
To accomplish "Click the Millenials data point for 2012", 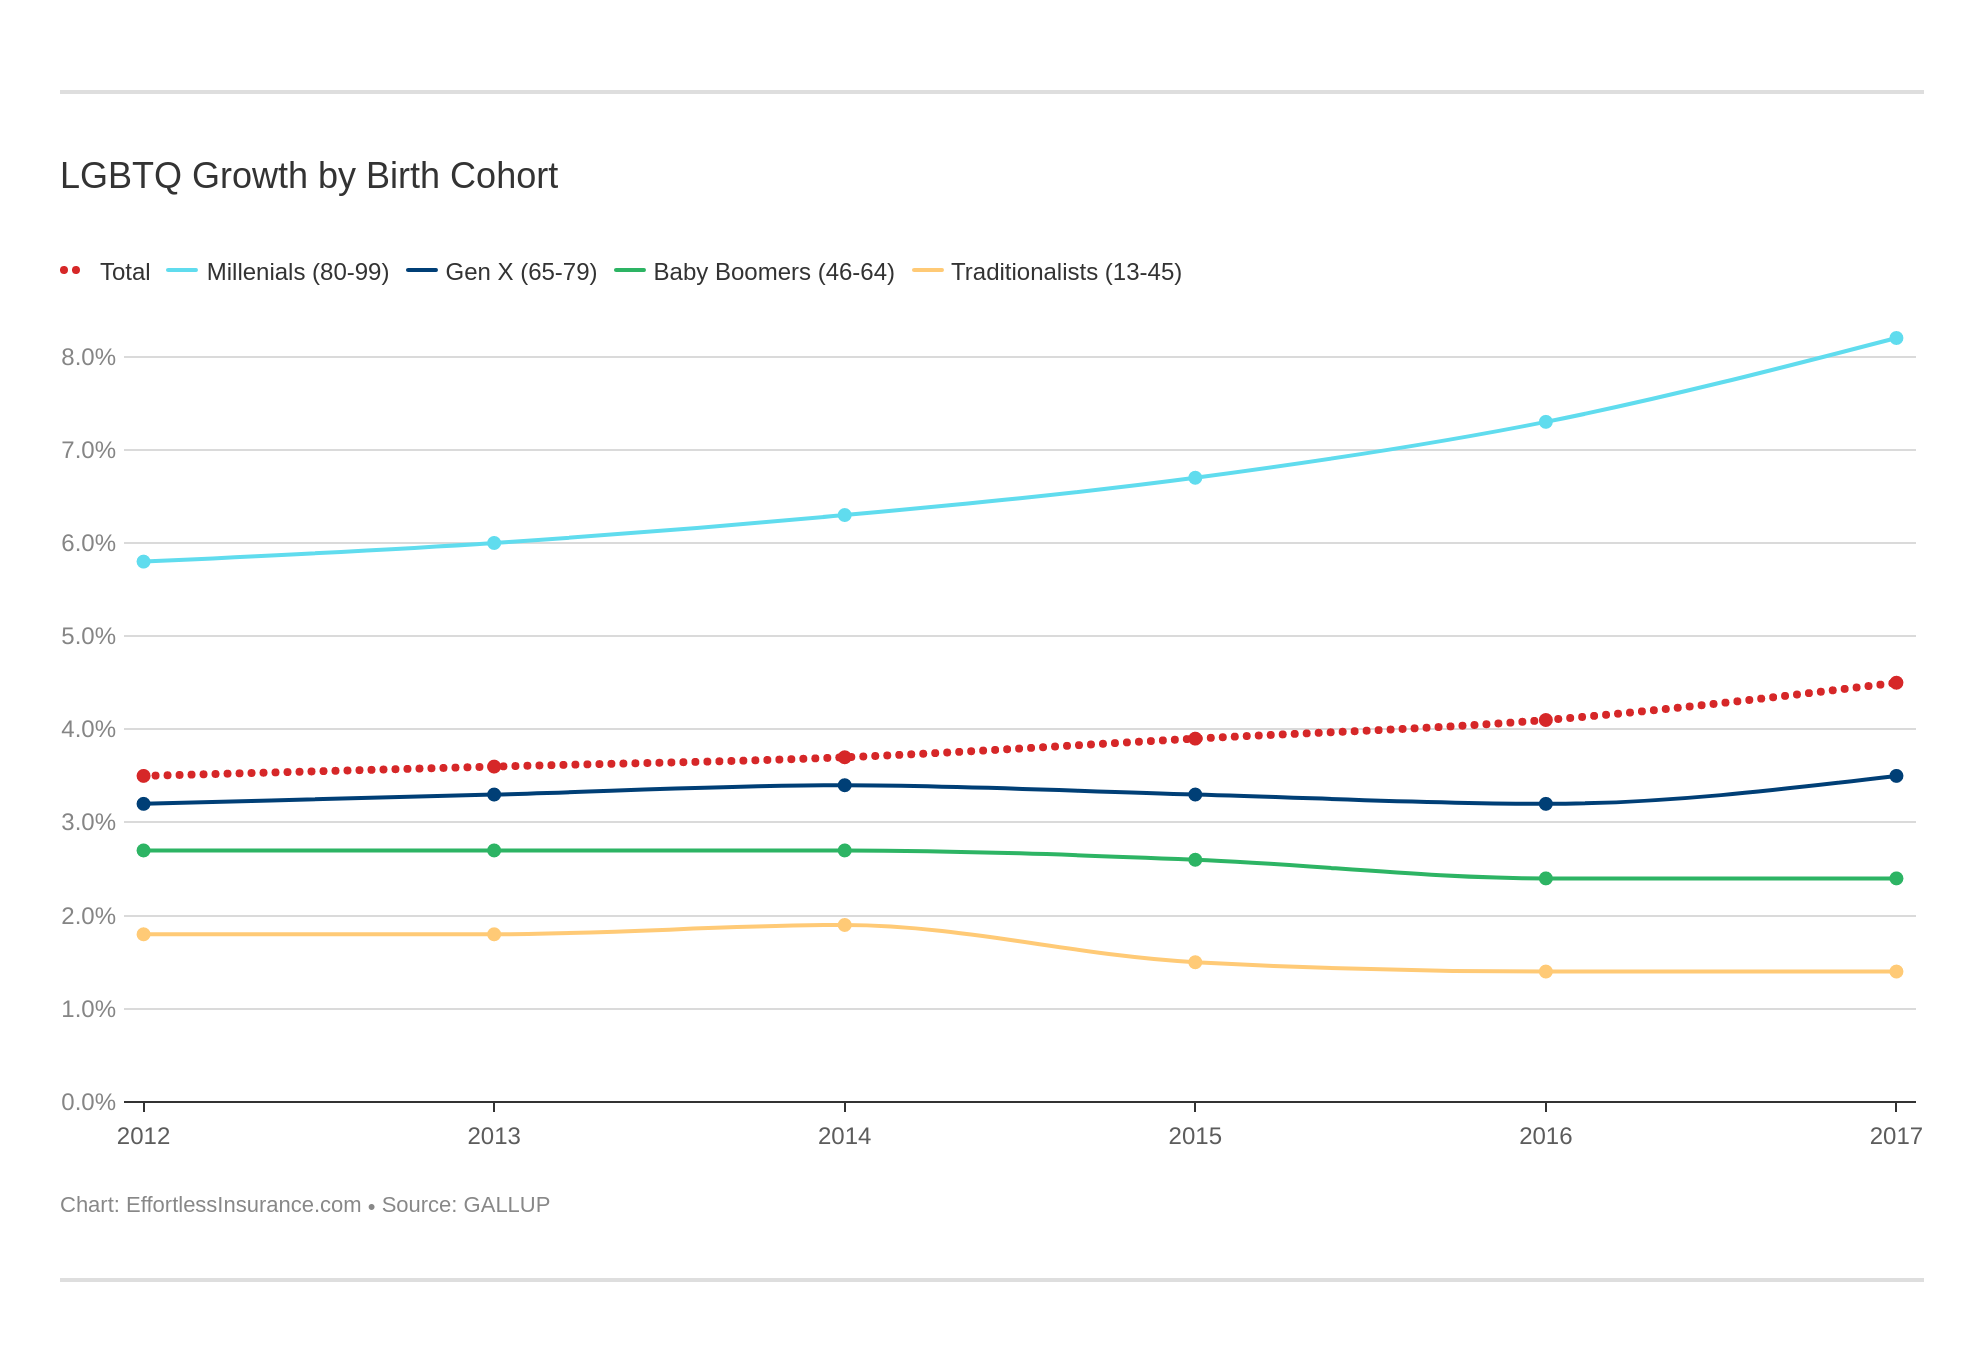I will pos(144,562).
